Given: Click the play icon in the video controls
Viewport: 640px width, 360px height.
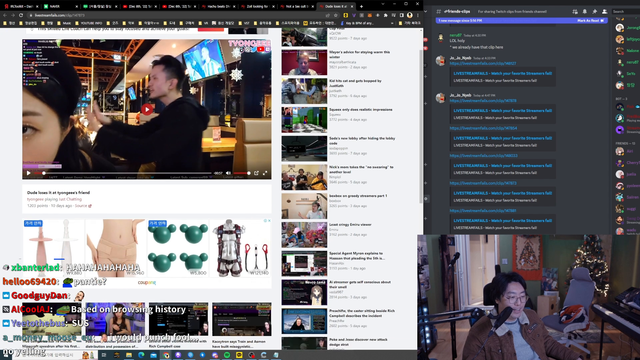Looking at the screenshot, I should [28, 173].
